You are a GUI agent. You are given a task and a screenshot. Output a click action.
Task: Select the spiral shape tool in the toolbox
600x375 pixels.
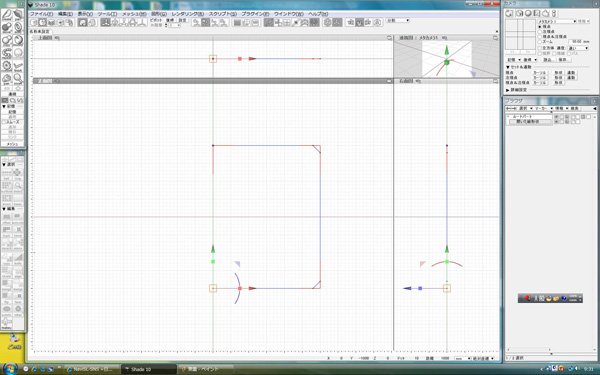(x=7, y=53)
